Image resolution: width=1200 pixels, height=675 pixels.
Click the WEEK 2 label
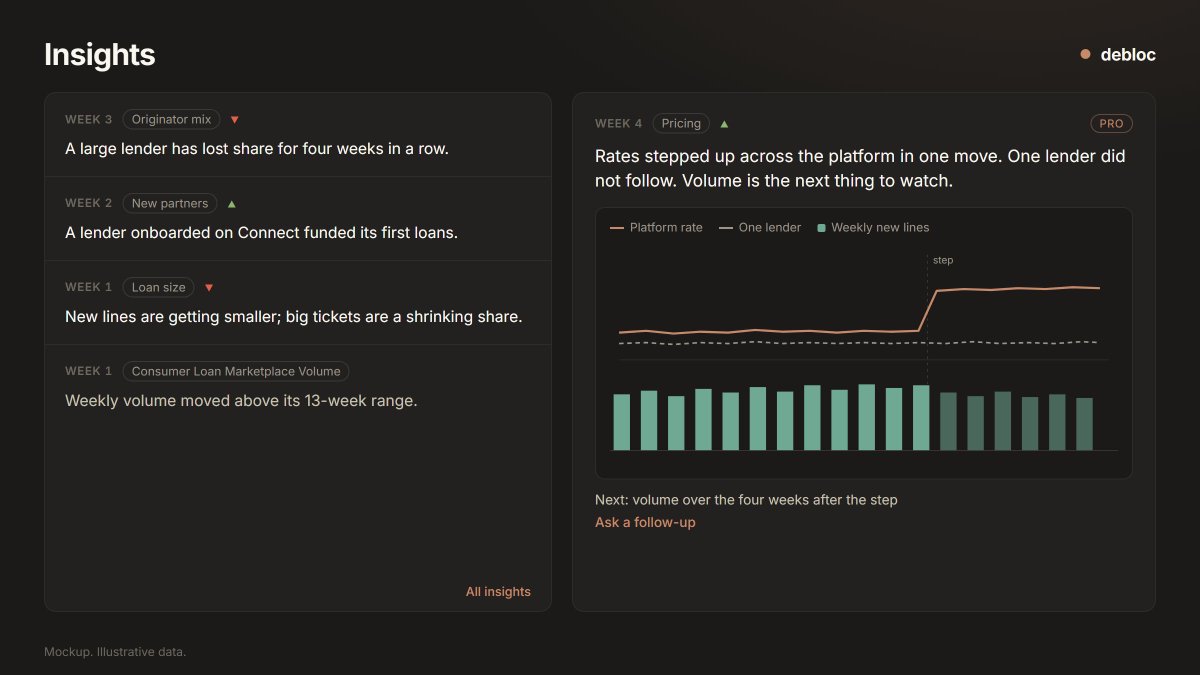pos(89,204)
